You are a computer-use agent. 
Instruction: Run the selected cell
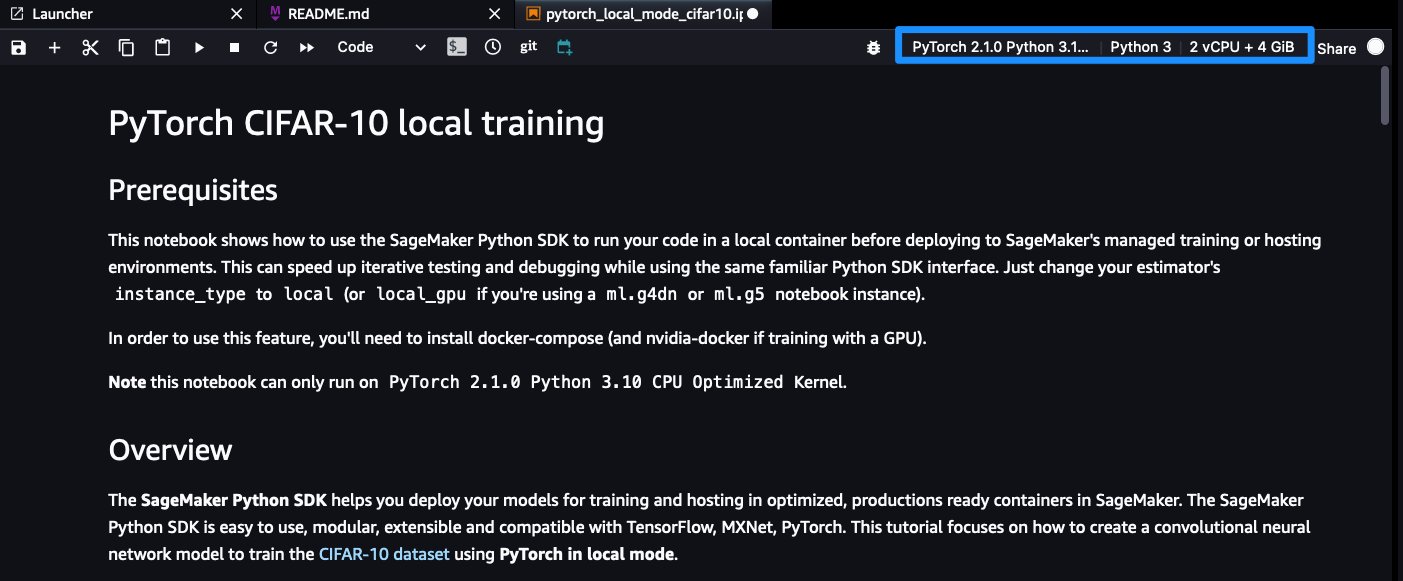(199, 47)
